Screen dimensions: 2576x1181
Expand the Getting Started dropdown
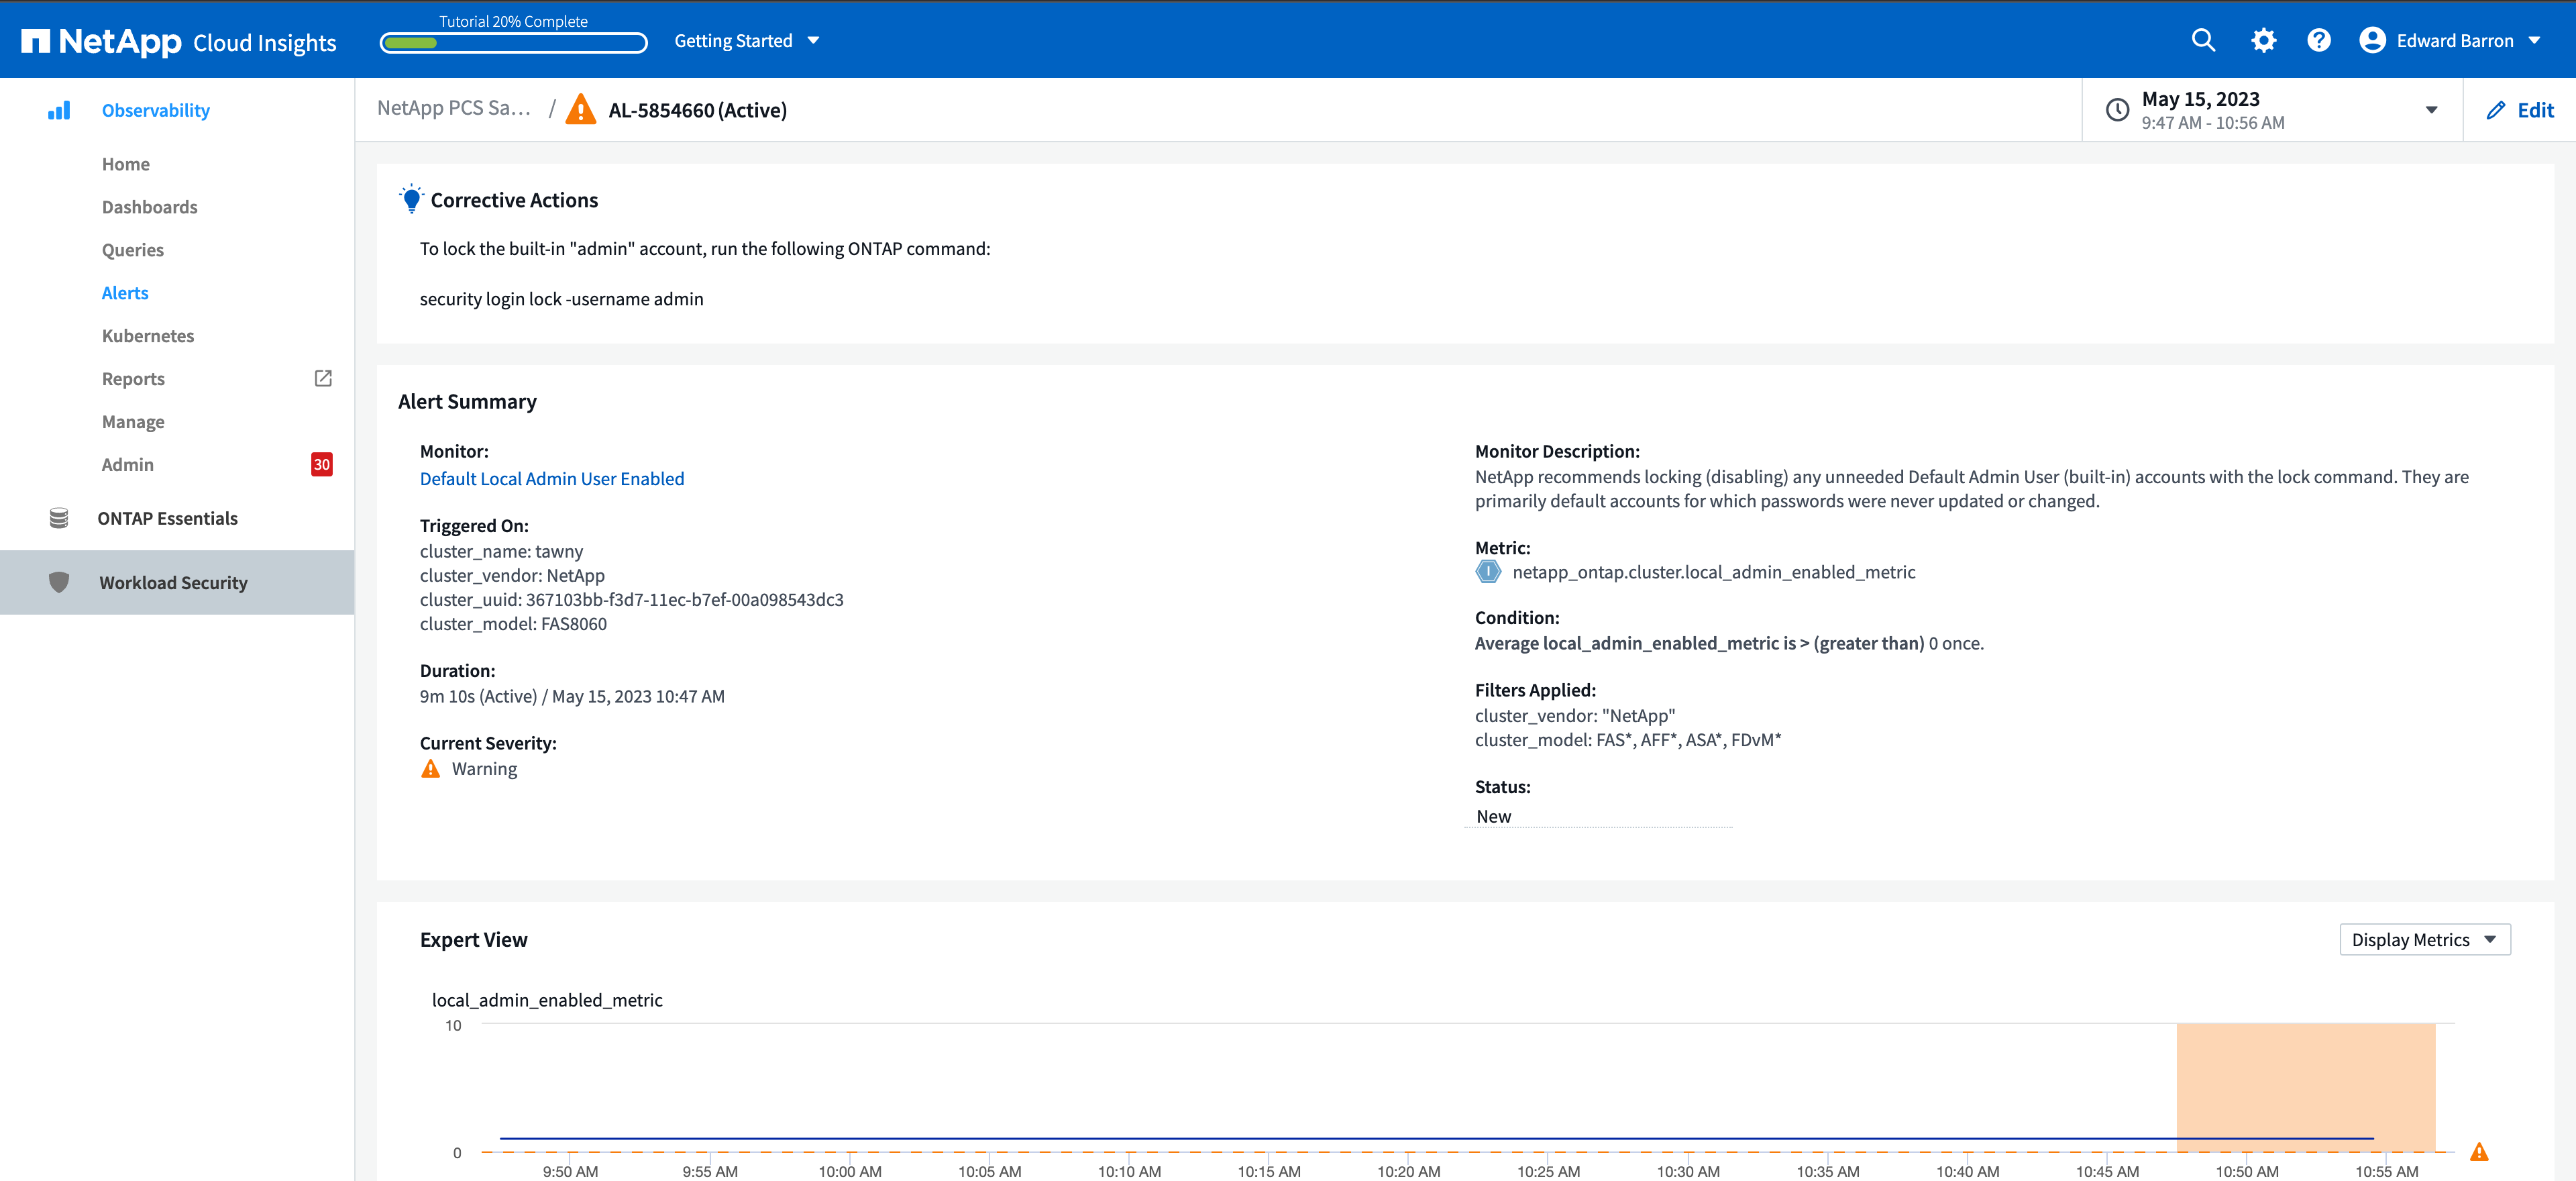tap(746, 40)
